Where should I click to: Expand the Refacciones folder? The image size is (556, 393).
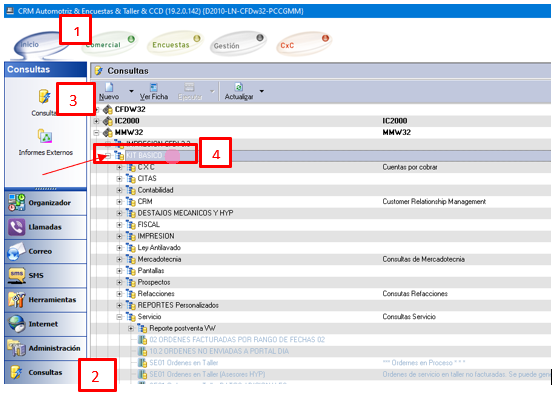(119, 294)
